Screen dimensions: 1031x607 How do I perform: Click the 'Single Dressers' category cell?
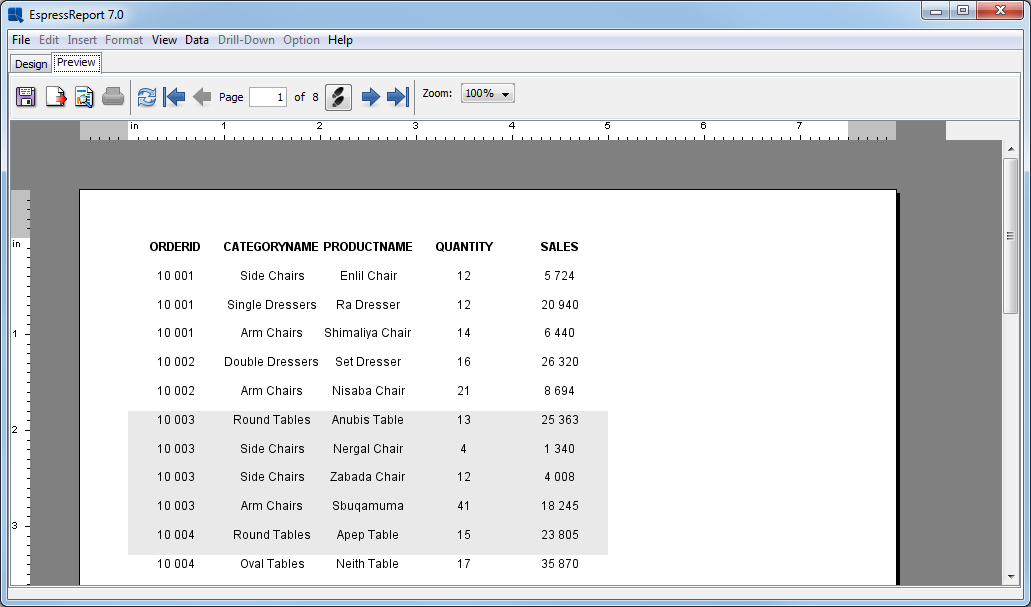[272, 305]
